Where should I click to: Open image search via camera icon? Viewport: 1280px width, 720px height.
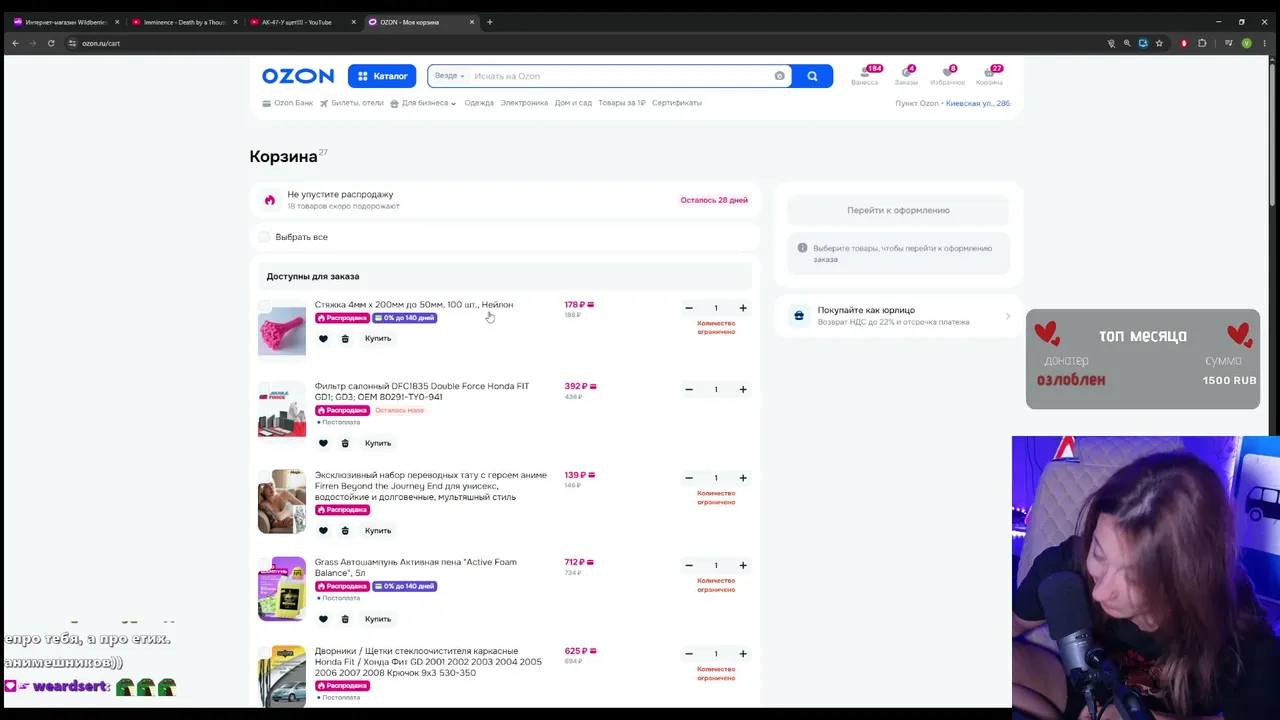click(780, 76)
